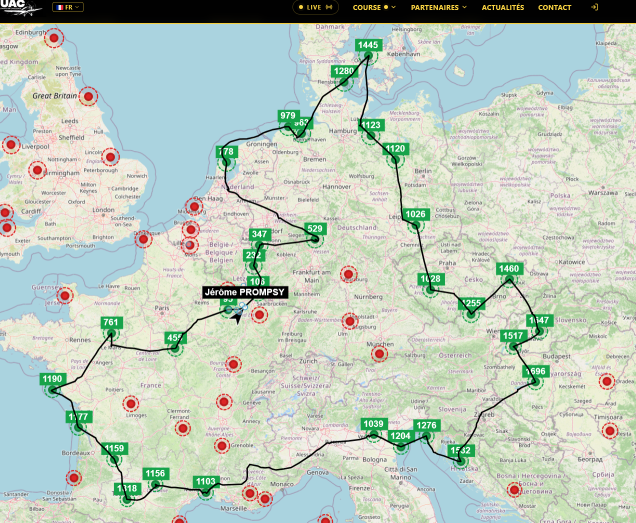Click the red marker beside Great Britain label
Viewport: 636px width, 523px height.
pos(88,97)
